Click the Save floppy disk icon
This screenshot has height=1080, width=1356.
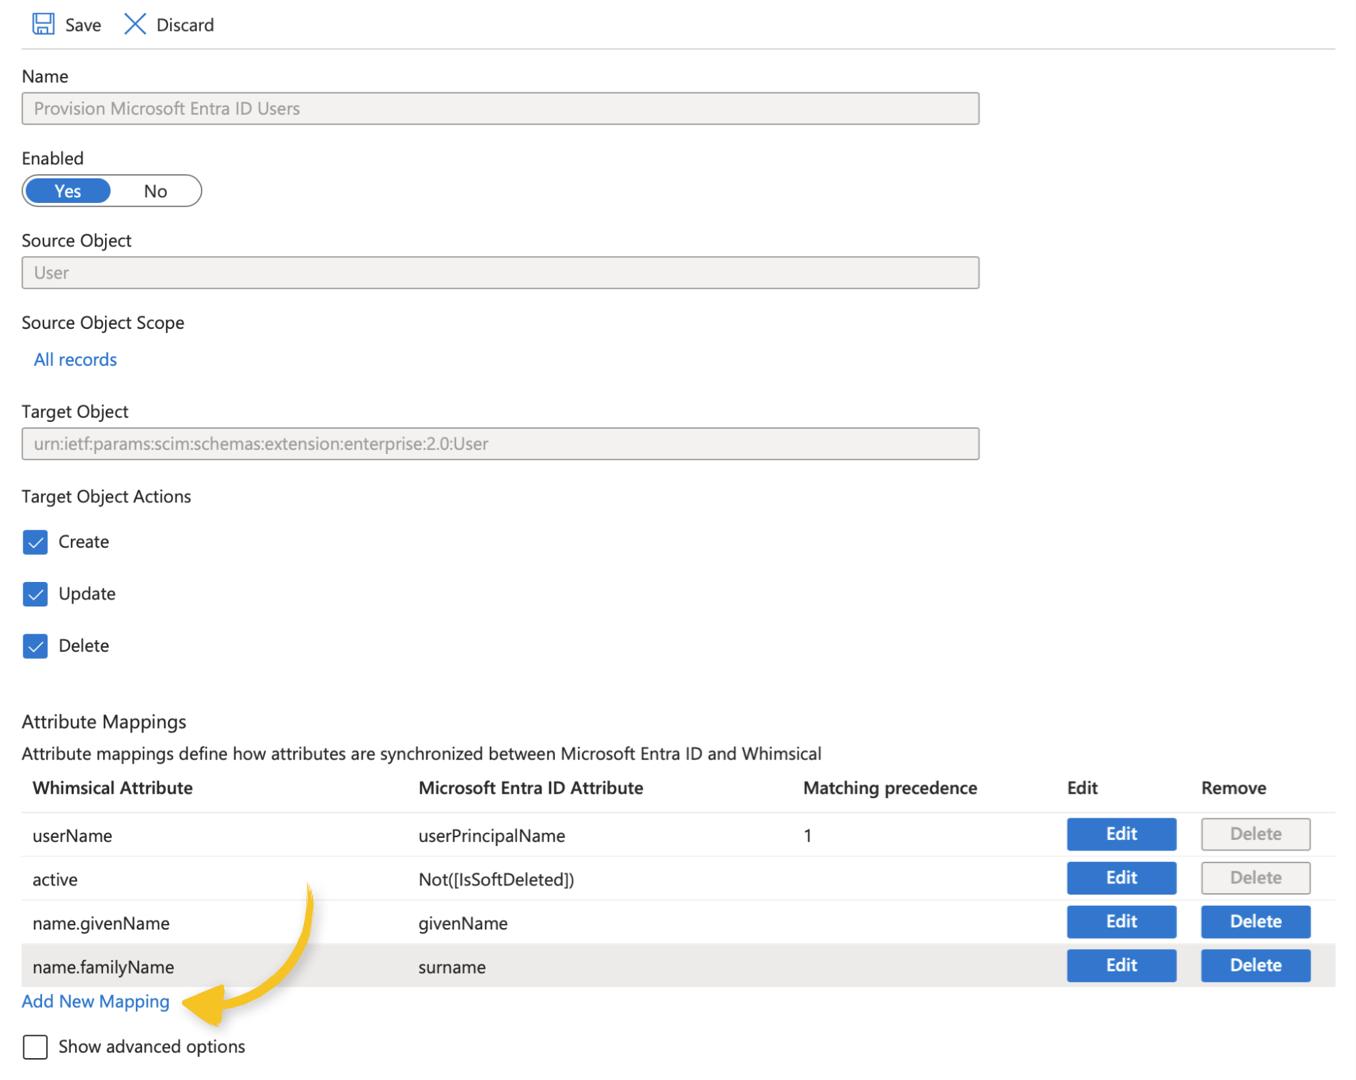click(x=43, y=24)
